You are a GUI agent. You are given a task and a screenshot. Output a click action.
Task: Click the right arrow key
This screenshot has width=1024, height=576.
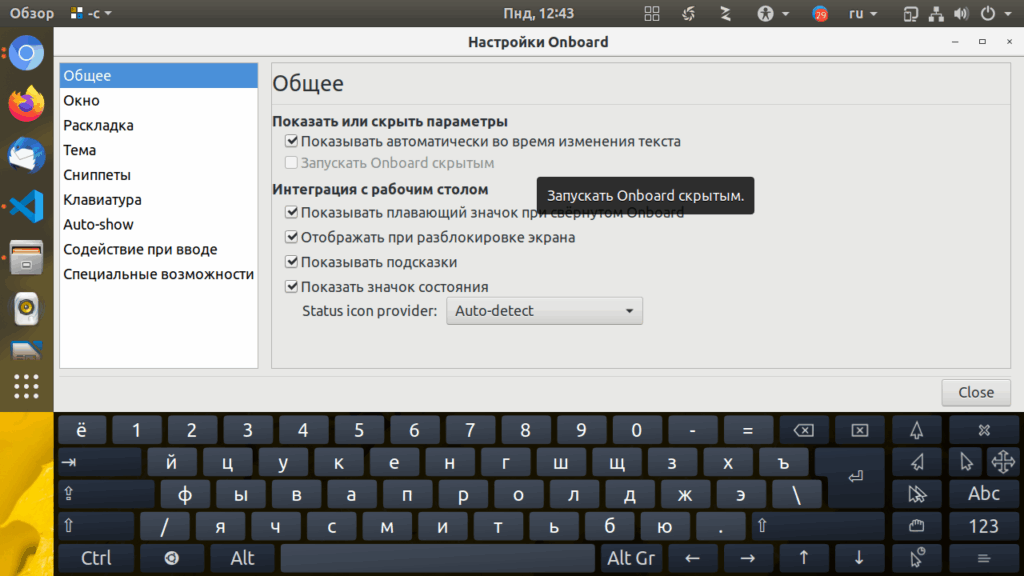748,558
